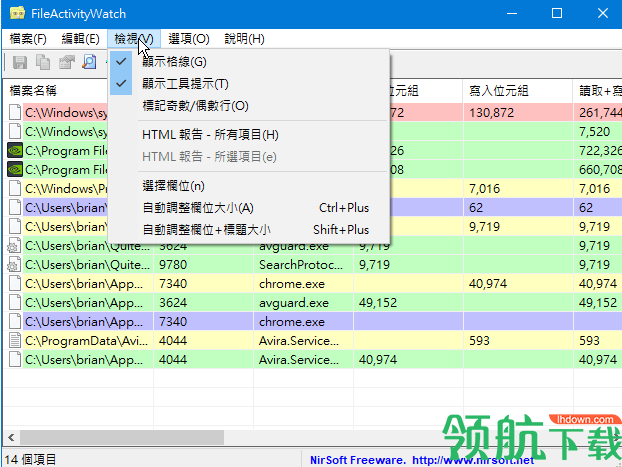This screenshot has height=467, width=622.
Task: Choose HTML 報告 - 所選項目(e)
Action: (249, 157)
